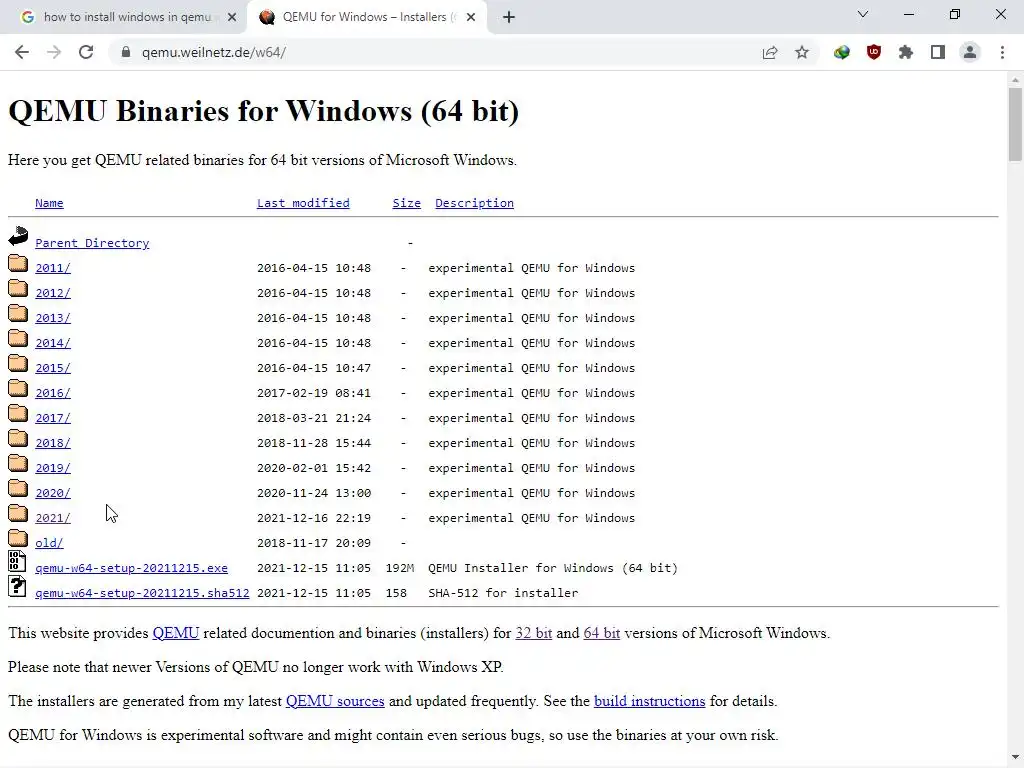Click the scrollbar down arrow
This screenshot has width=1024, height=768.
(1015, 758)
